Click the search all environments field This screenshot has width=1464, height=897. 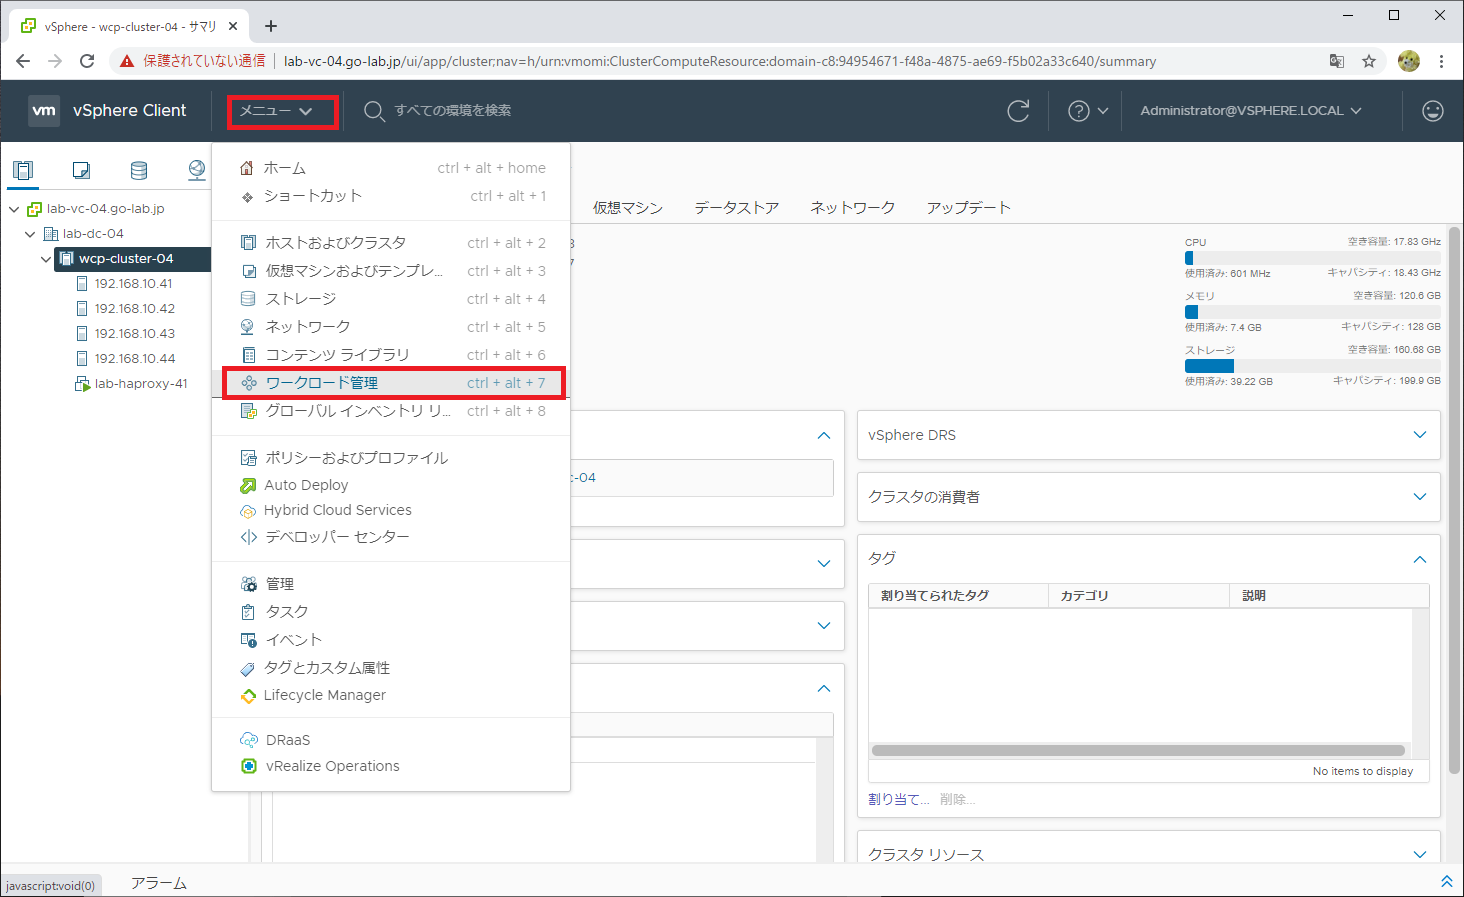(453, 111)
